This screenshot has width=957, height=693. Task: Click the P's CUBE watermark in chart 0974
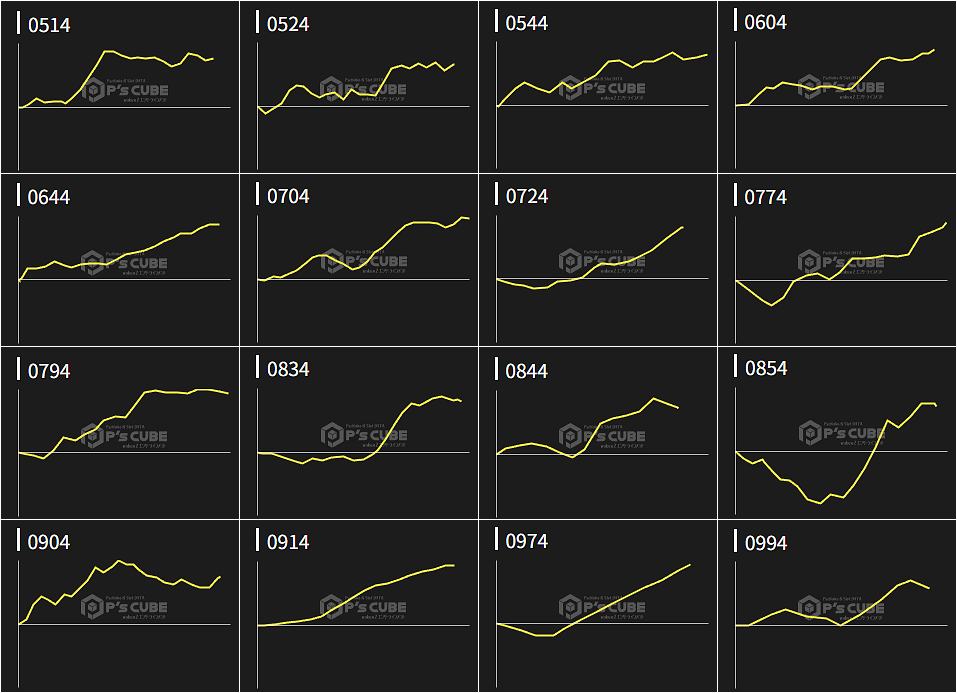pyautogui.click(x=602, y=606)
